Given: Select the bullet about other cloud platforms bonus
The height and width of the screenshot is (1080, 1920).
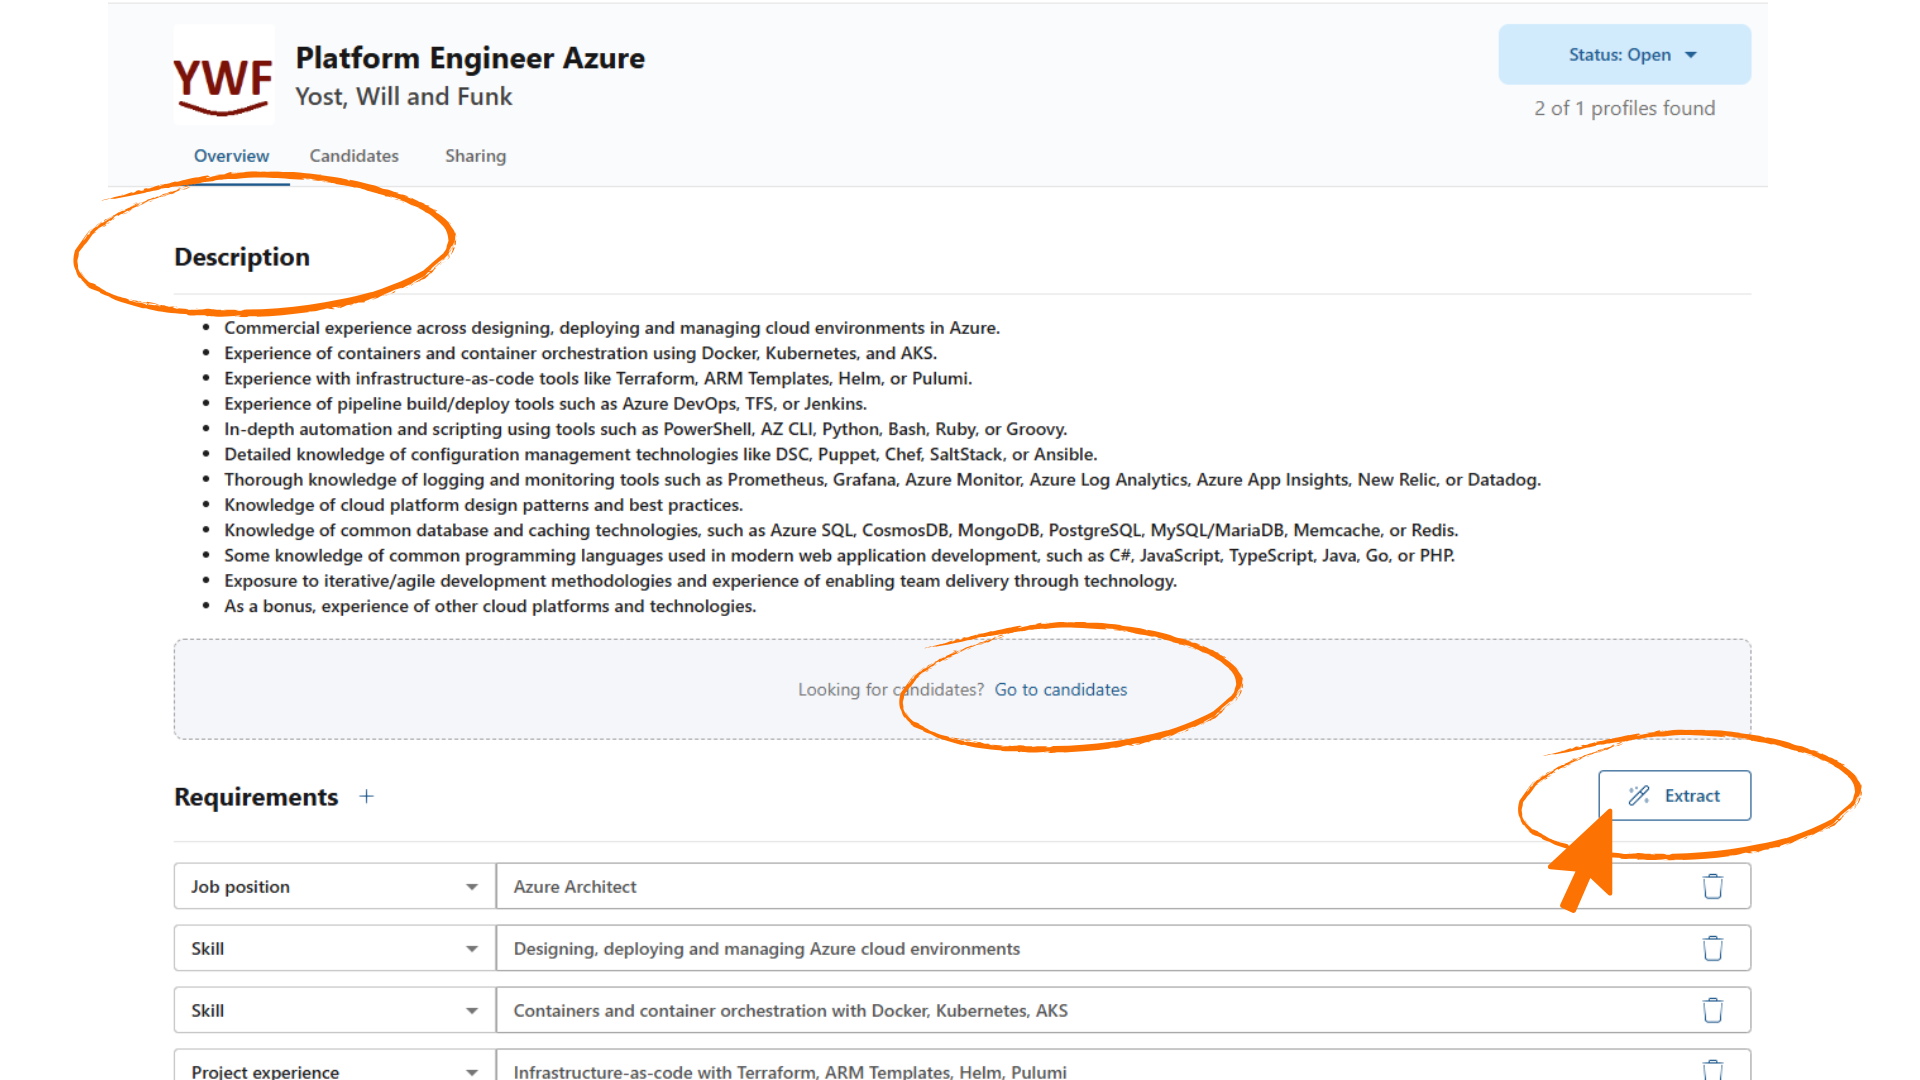Looking at the screenshot, I should point(490,606).
